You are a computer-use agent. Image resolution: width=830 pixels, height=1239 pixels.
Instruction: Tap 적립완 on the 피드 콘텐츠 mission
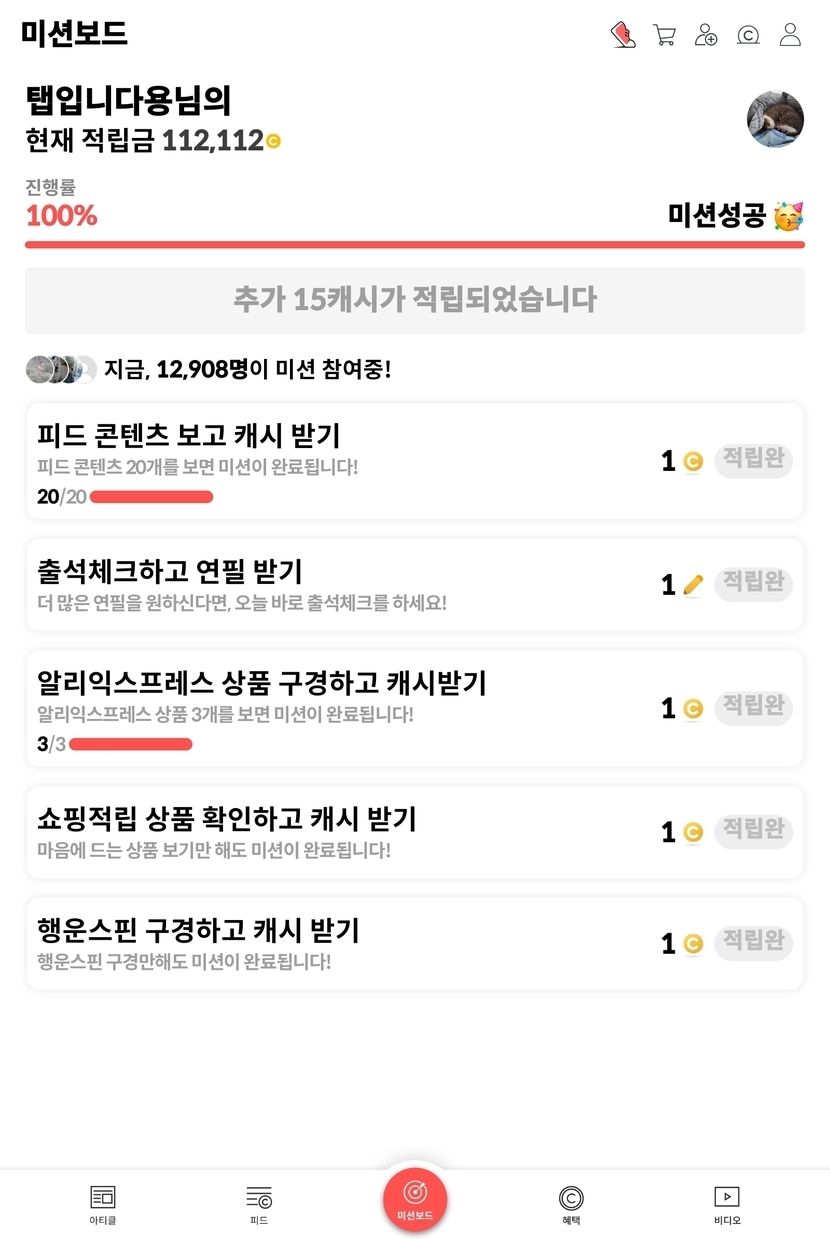(x=753, y=460)
